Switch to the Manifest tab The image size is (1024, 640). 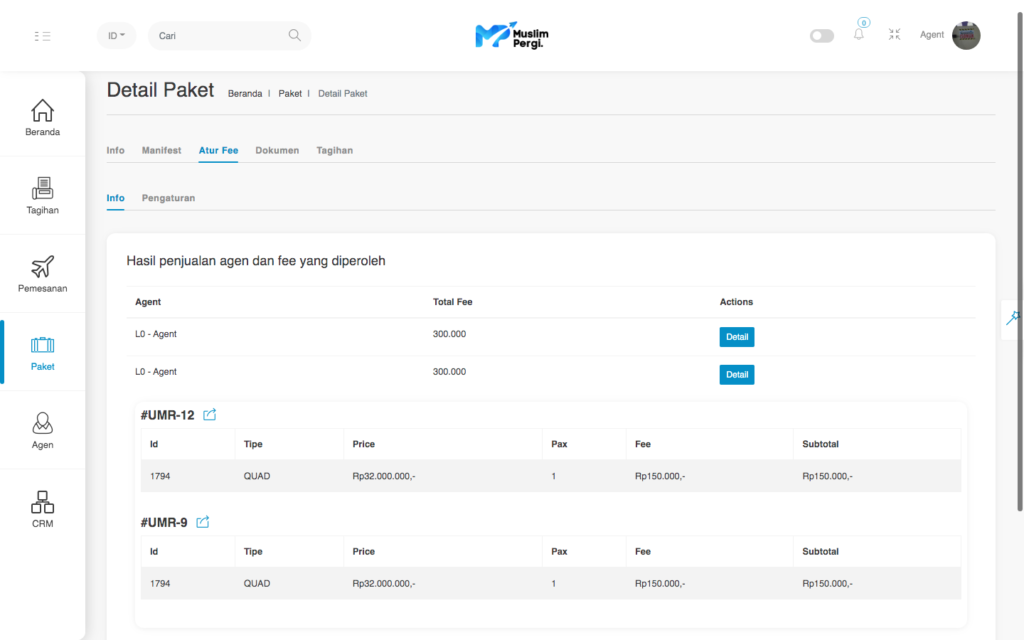pyautogui.click(x=161, y=150)
